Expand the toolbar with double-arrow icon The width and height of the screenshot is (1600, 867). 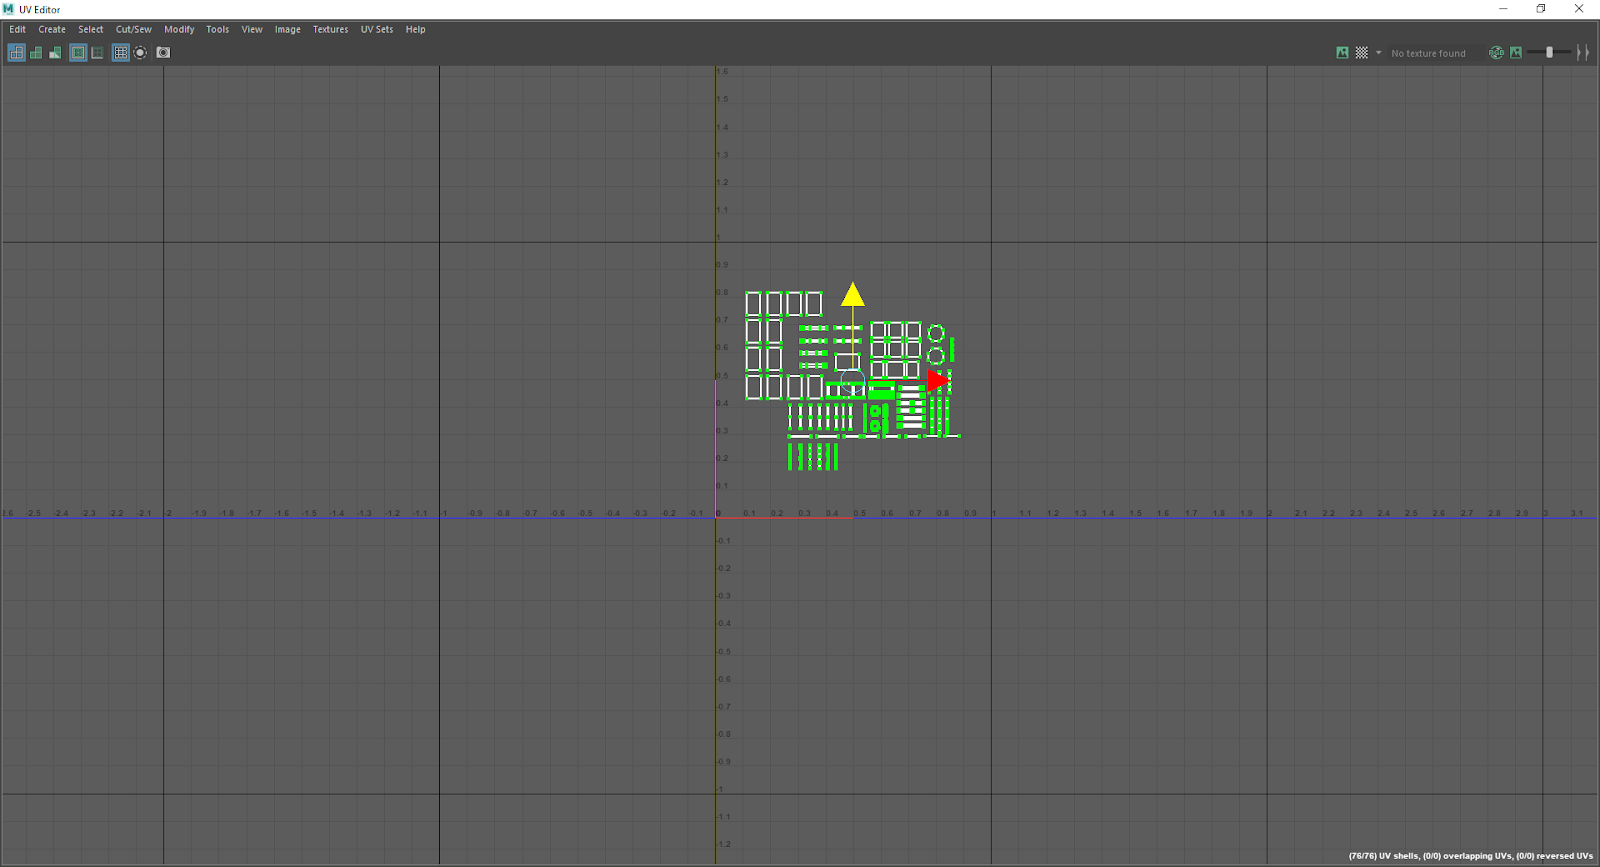(1582, 53)
